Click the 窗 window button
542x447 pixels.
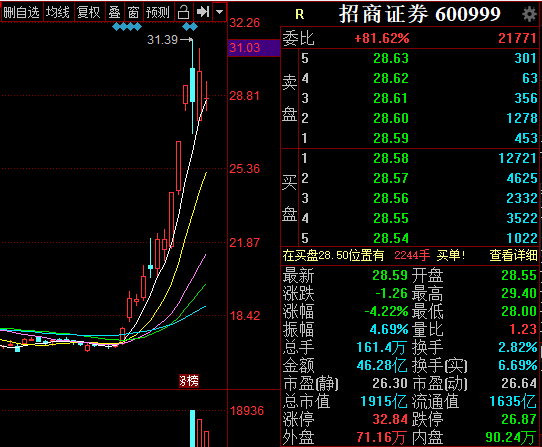tap(133, 12)
